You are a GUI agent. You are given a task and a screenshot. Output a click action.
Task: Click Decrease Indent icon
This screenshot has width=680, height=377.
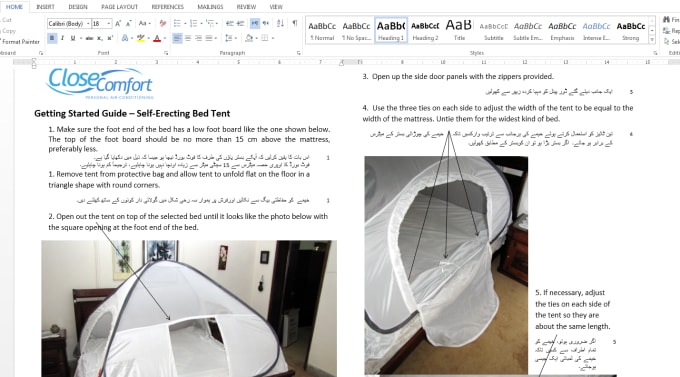point(230,23)
